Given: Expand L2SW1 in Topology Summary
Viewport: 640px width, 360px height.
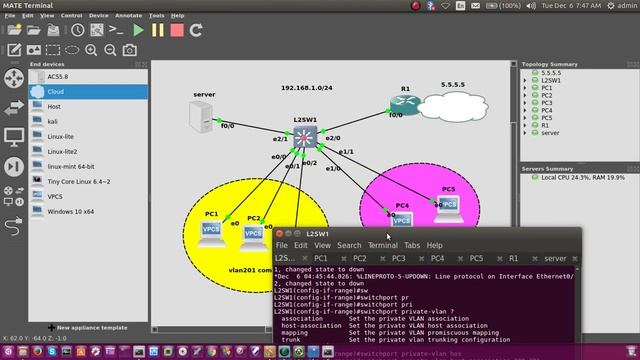Looking at the screenshot, I should [x=525, y=80].
